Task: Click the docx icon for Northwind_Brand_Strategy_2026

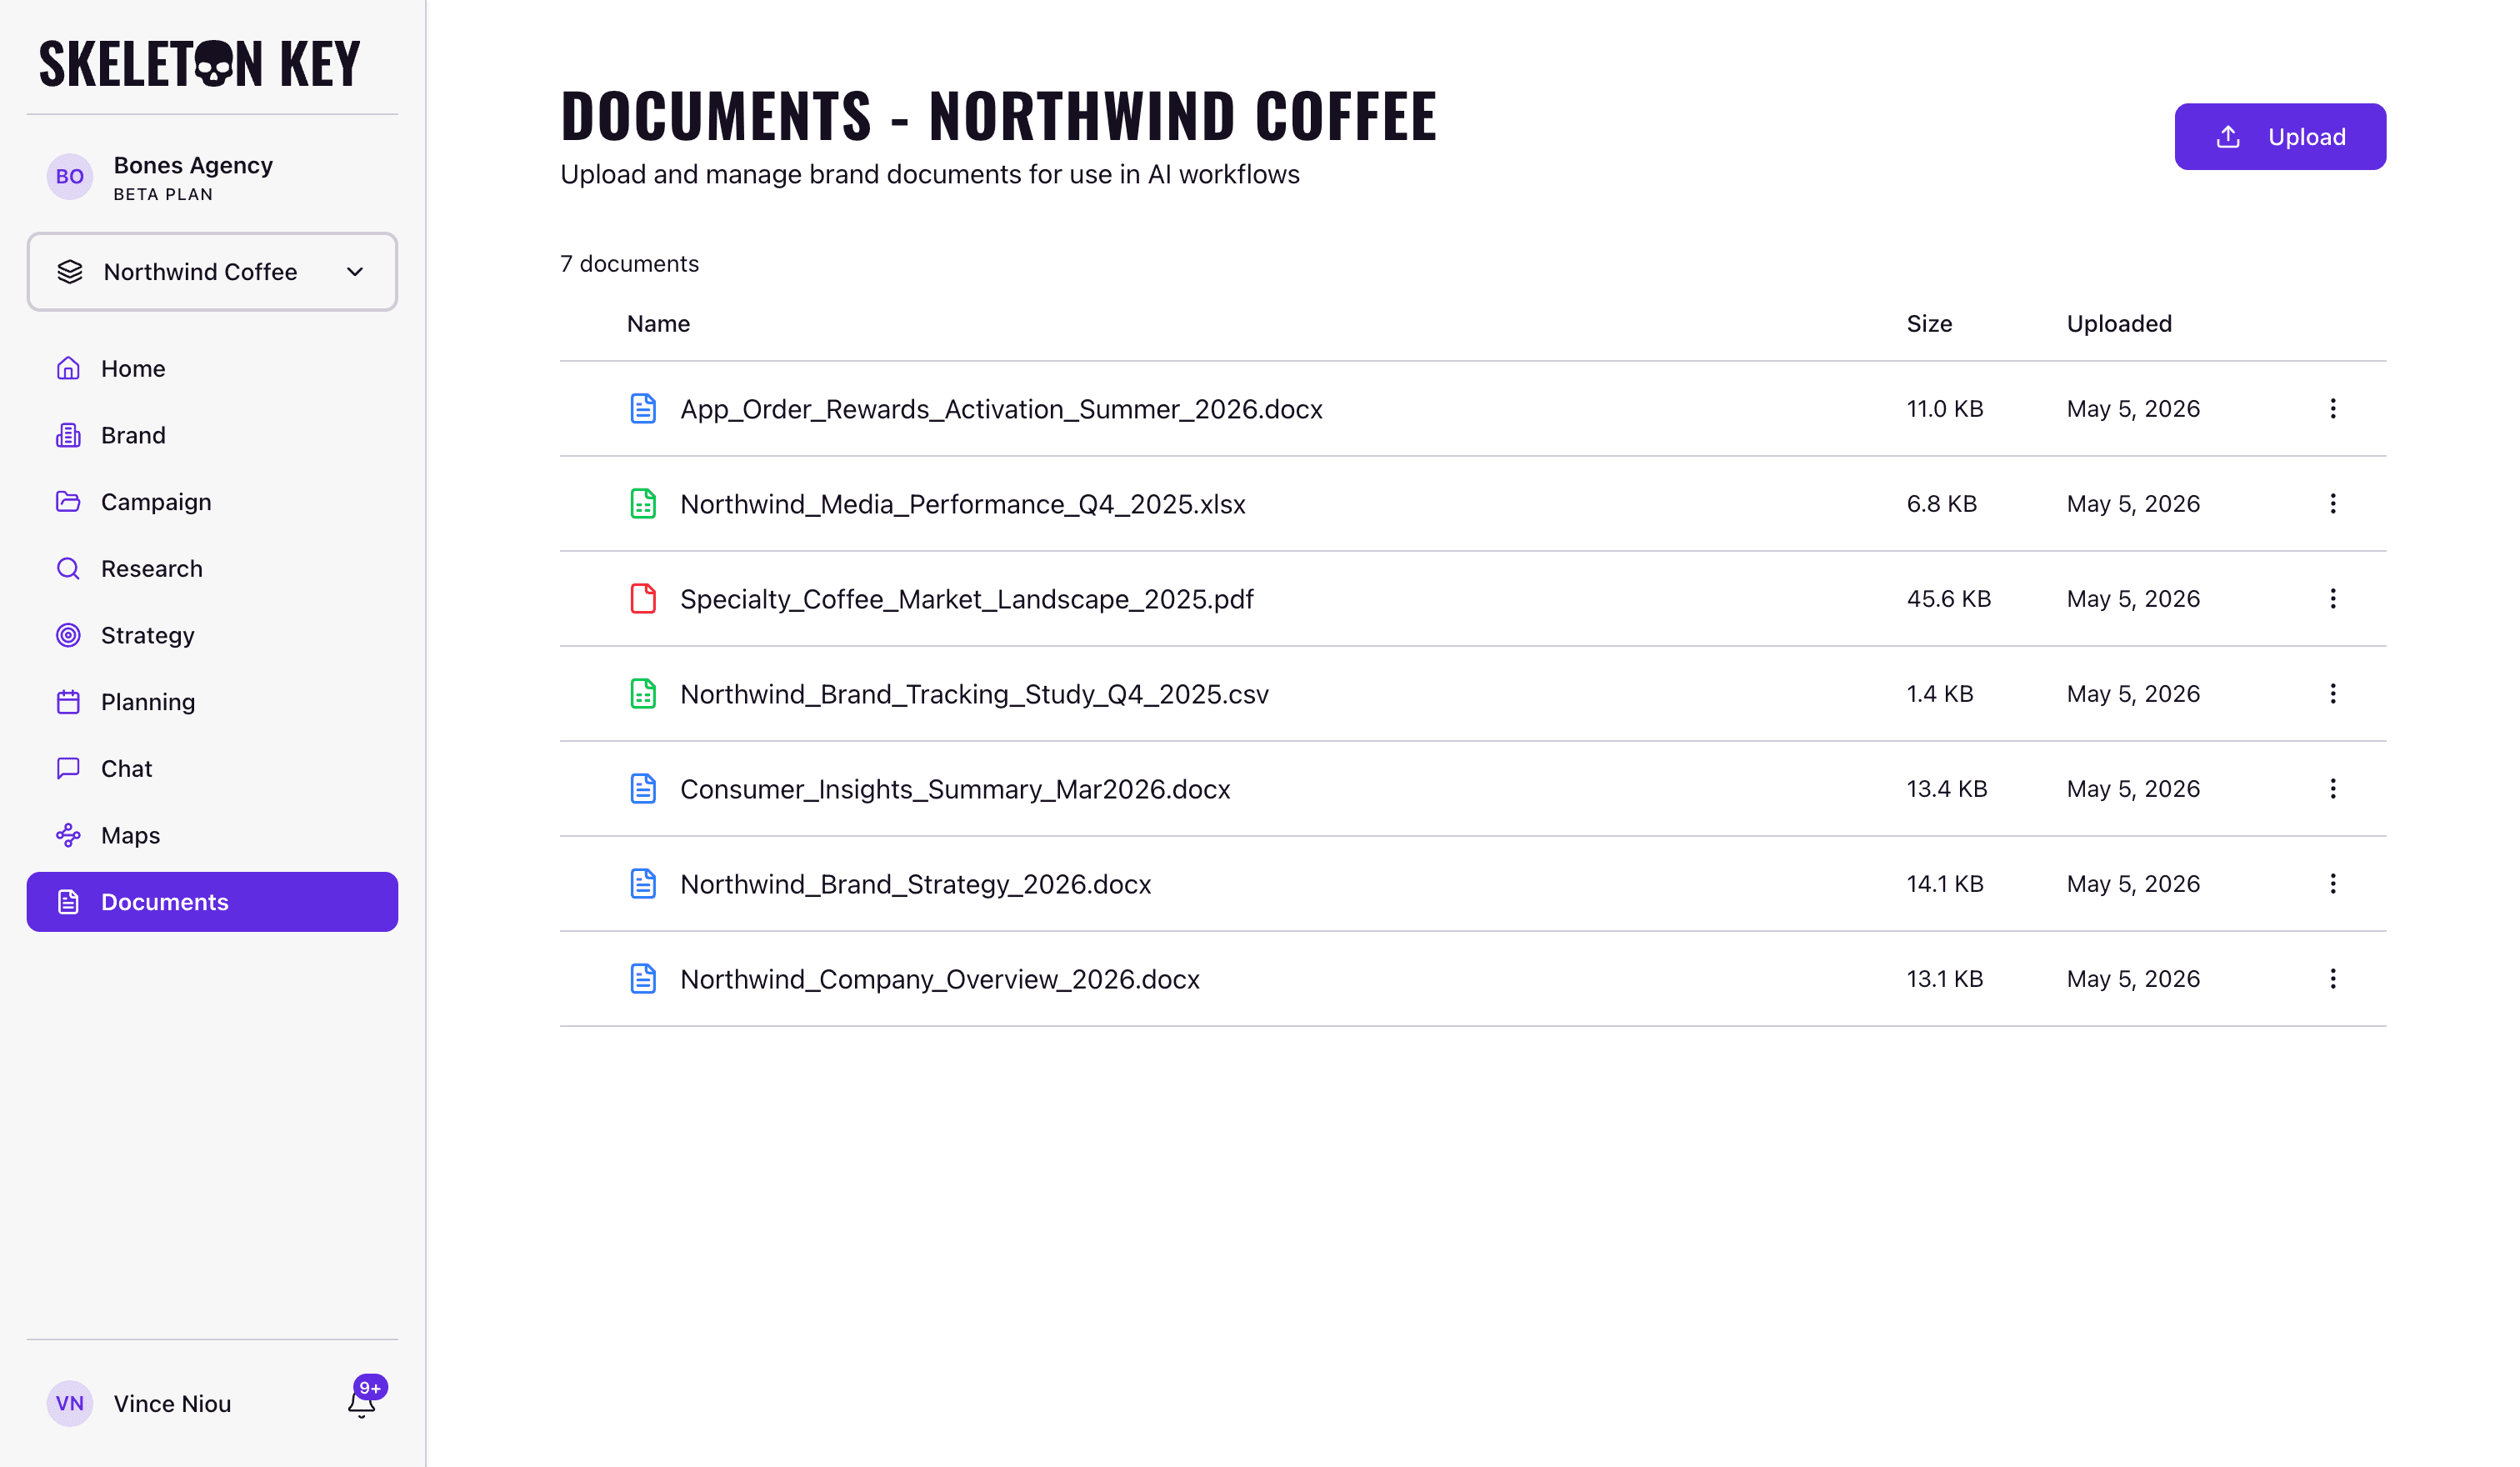Action: [x=643, y=884]
